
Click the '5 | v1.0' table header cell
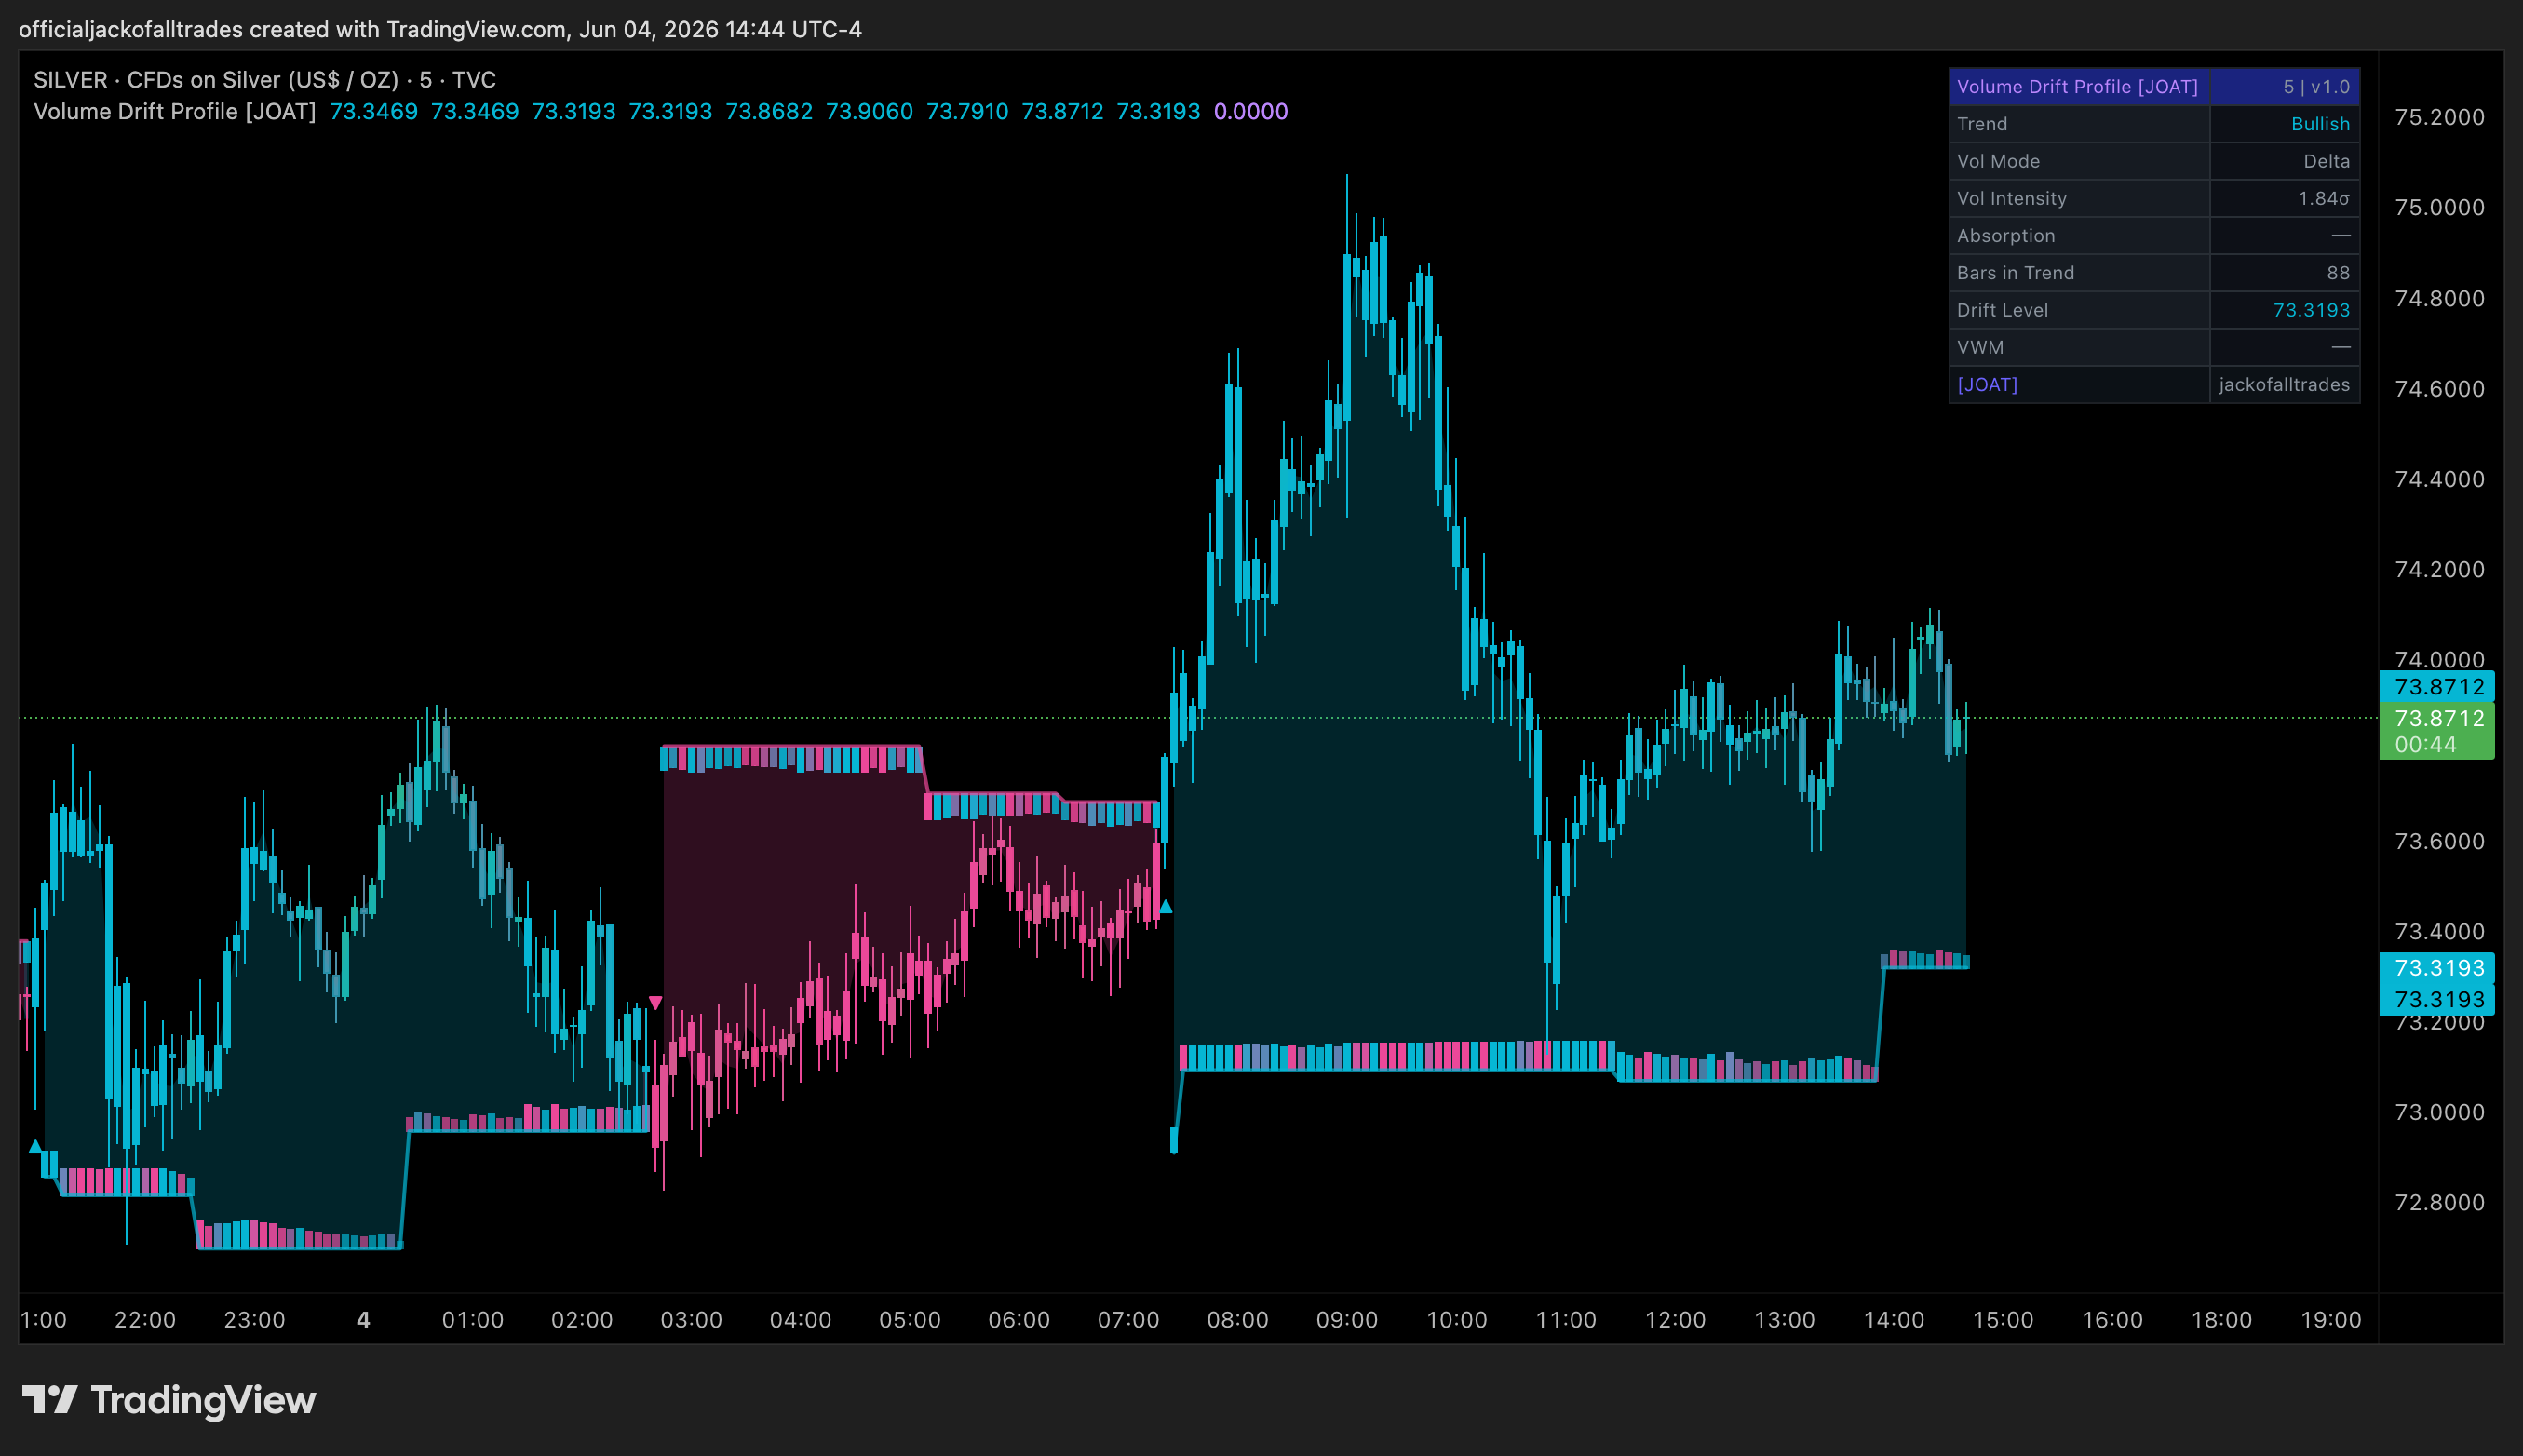coord(2285,87)
